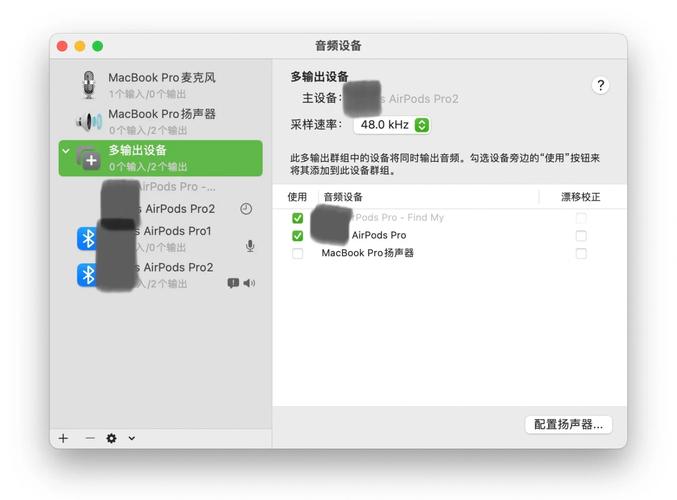Click the 音频设备 column header
Viewport: 677px width, 500px height.
pos(343,197)
